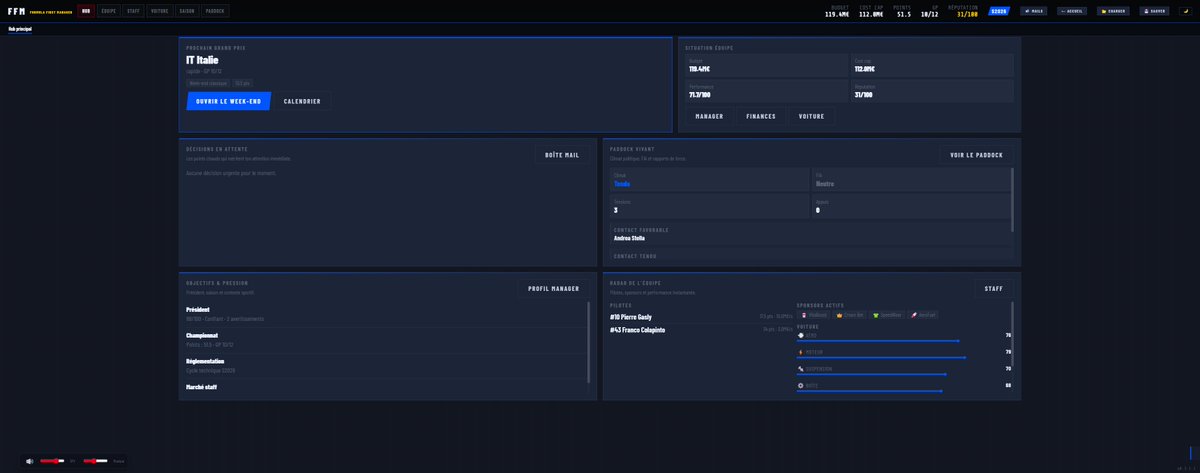Open the HUB tab in top navigation

(x=86, y=11)
